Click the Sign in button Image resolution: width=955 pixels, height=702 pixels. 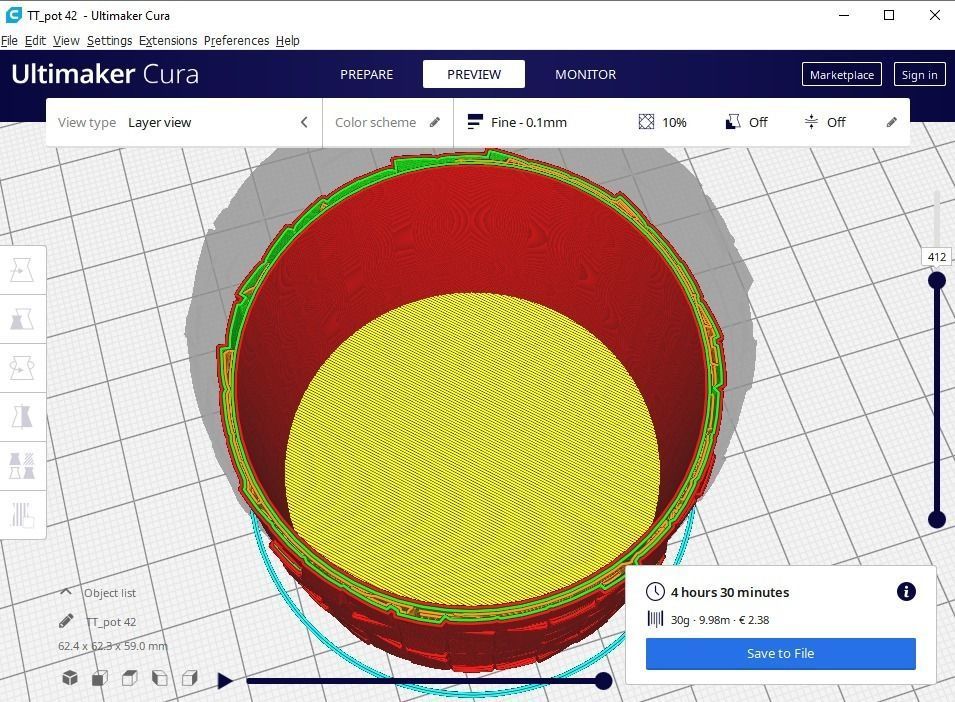coord(919,74)
